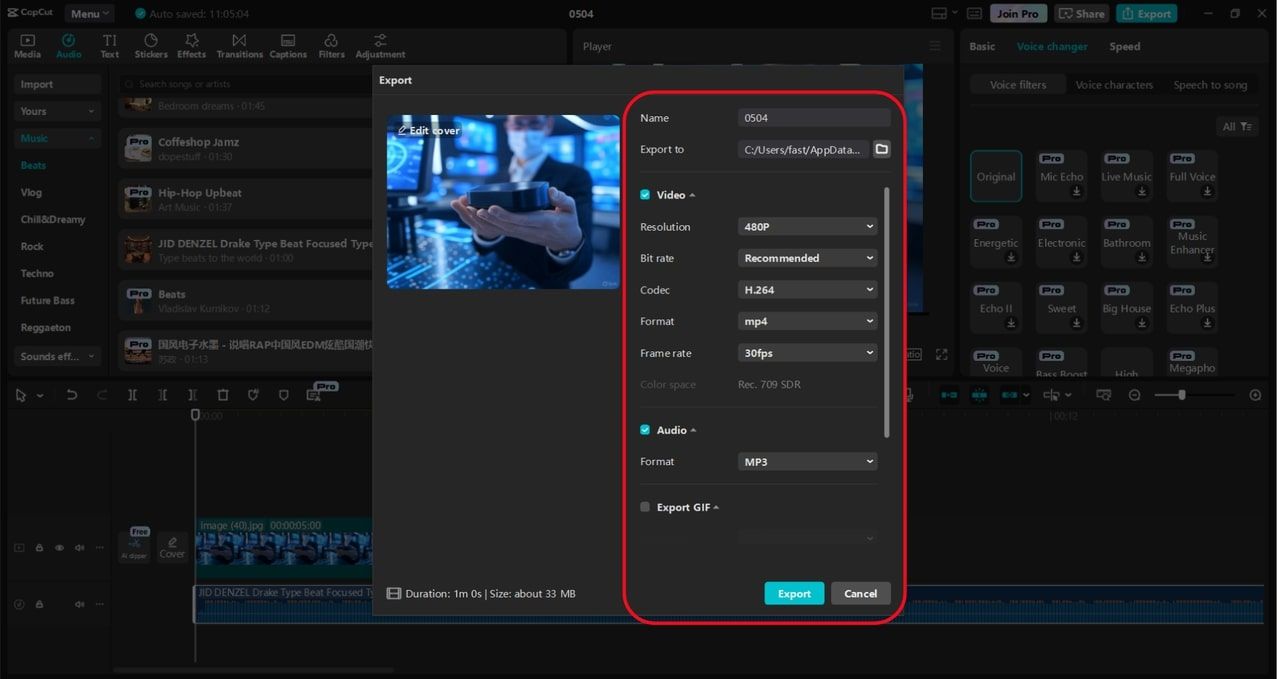This screenshot has width=1280, height=679.
Task: Switch to the Speed tab
Action: (x=1124, y=46)
